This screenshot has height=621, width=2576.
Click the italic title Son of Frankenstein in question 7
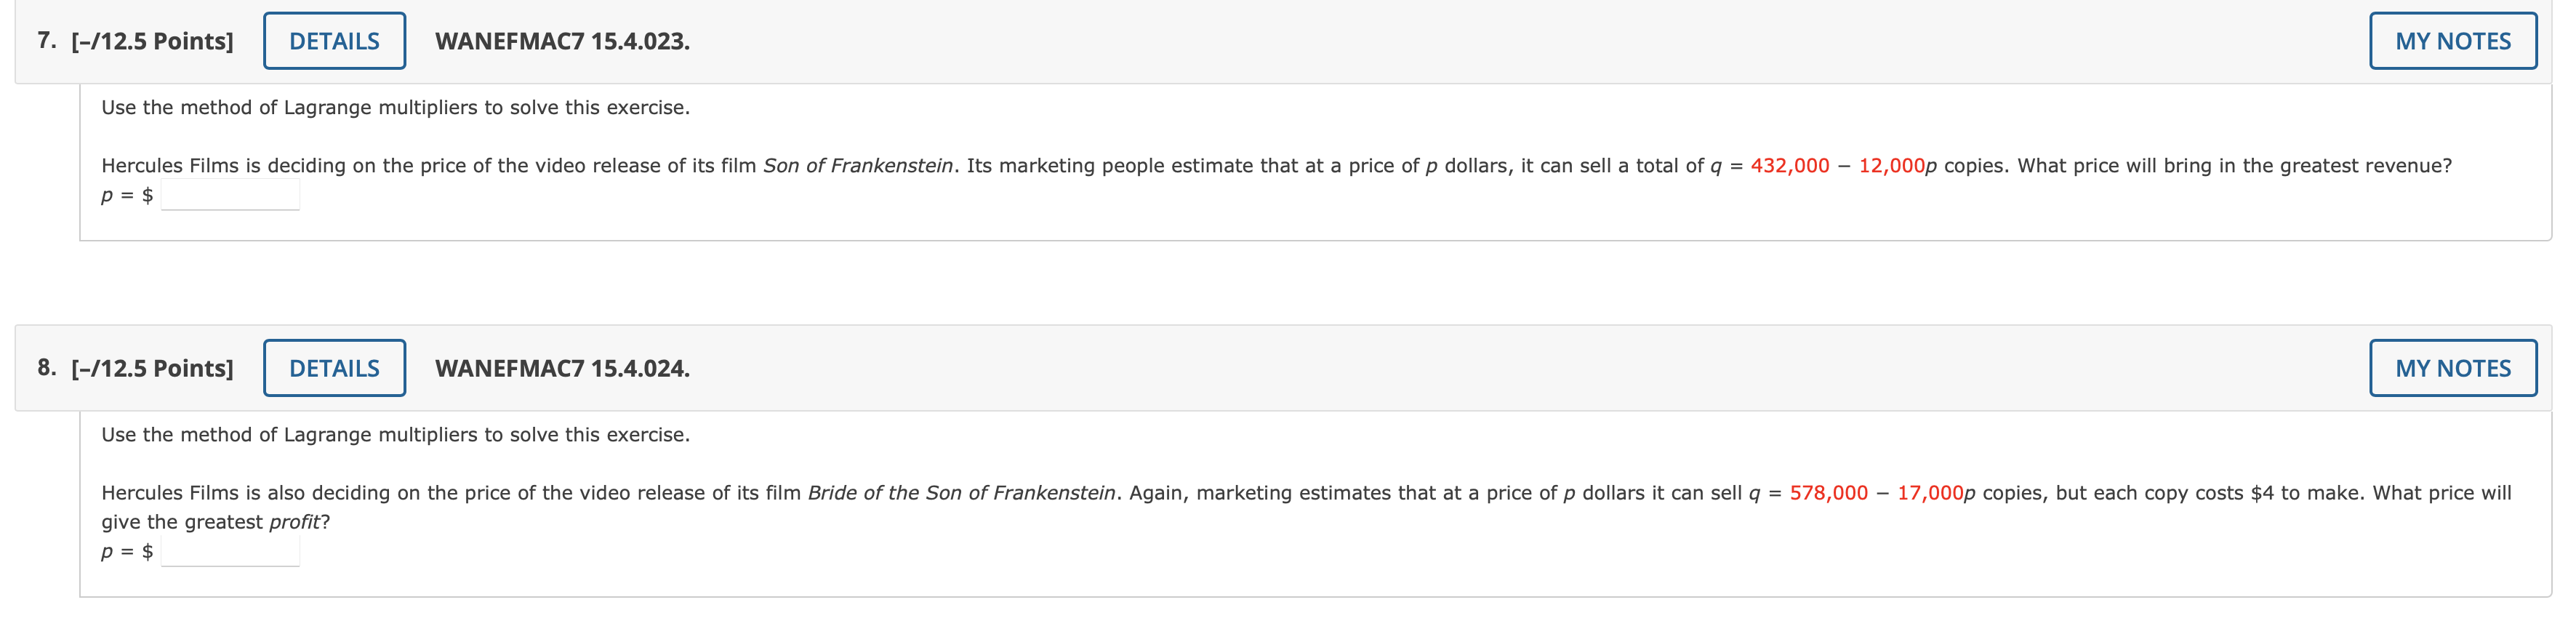pos(858,166)
